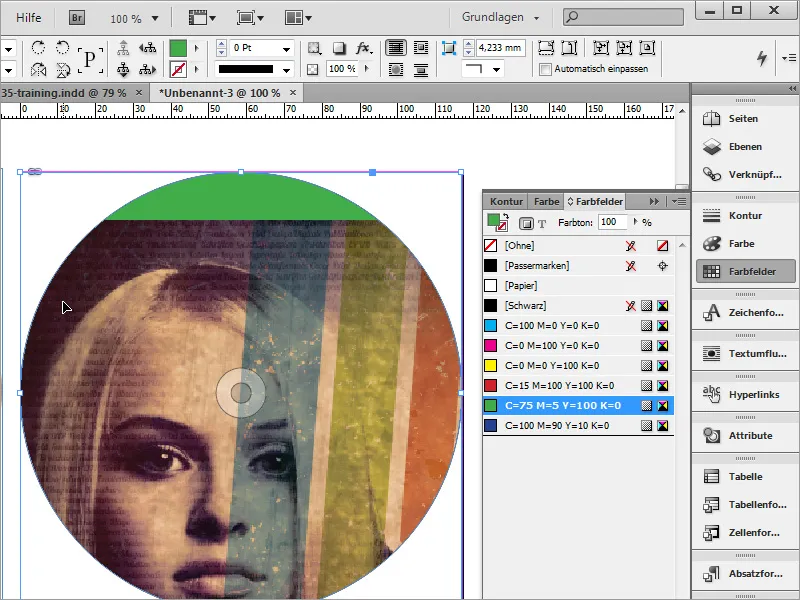This screenshot has width=800, height=600.
Task: Open the Hilfe menu
Action: click(x=29, y=18)
